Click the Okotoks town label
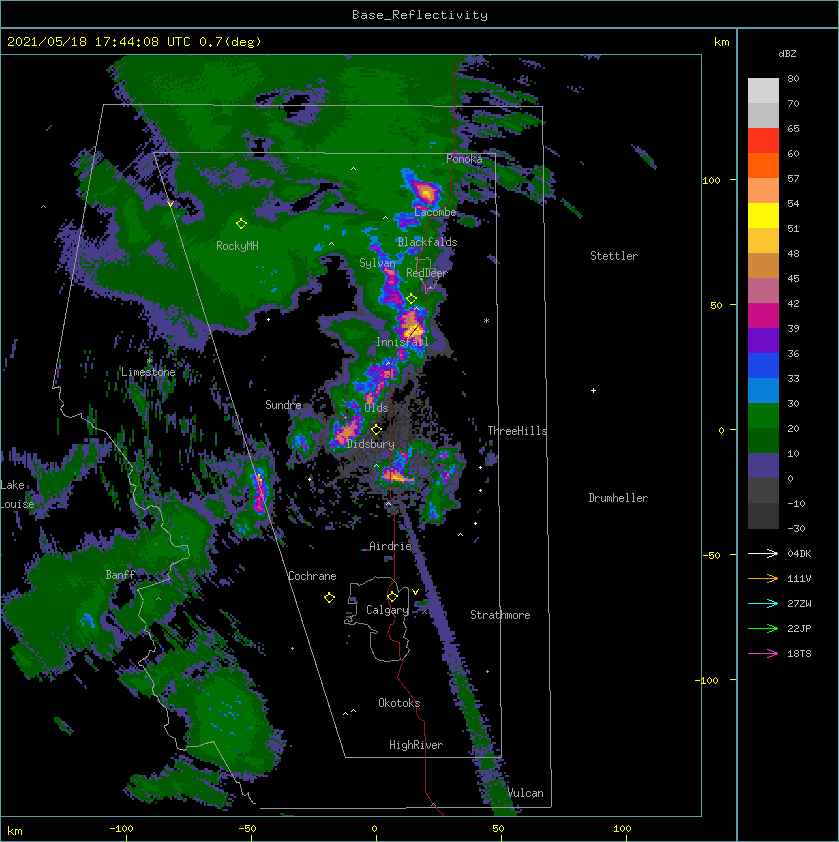This screenshot has width=839, height=842. click(x=399, y=703)
